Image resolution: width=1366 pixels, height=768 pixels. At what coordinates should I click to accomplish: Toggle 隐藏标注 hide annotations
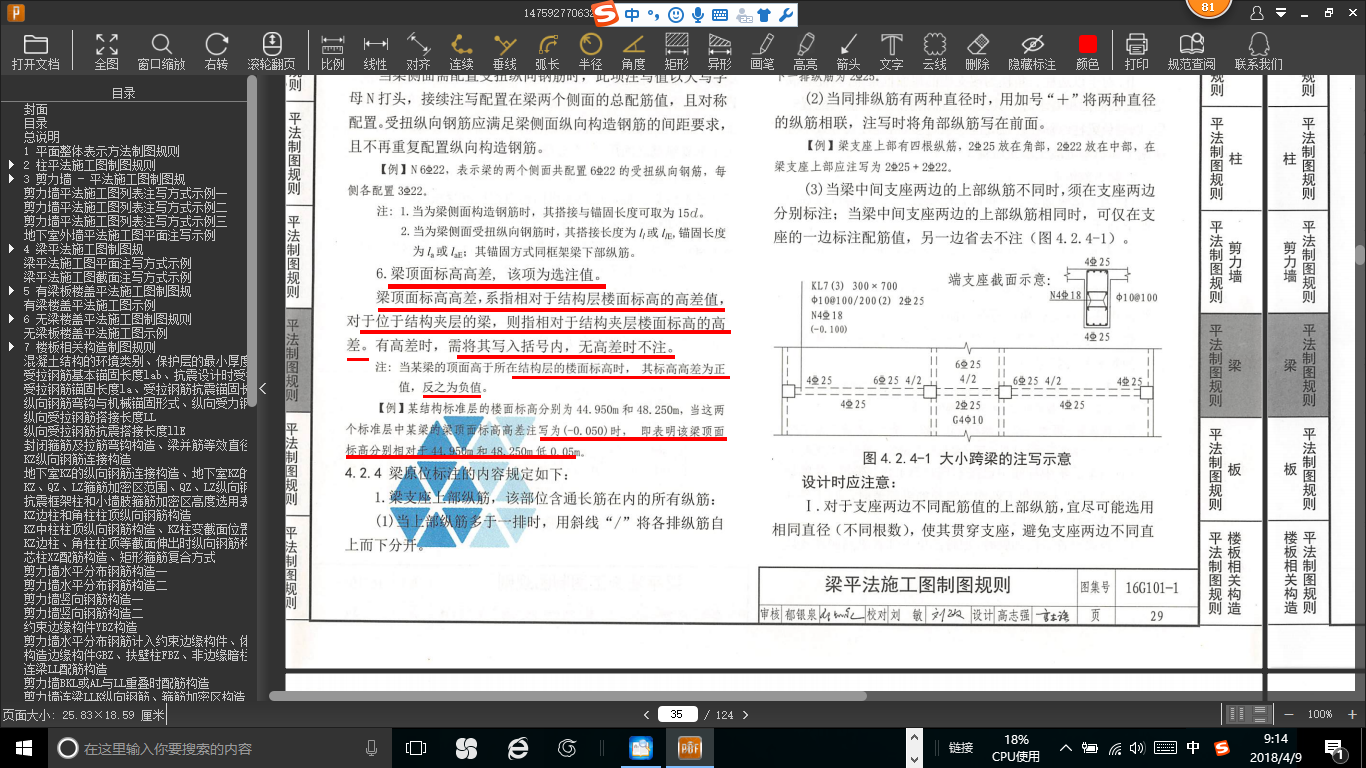pyautogui.click(x=1032, y=51)
